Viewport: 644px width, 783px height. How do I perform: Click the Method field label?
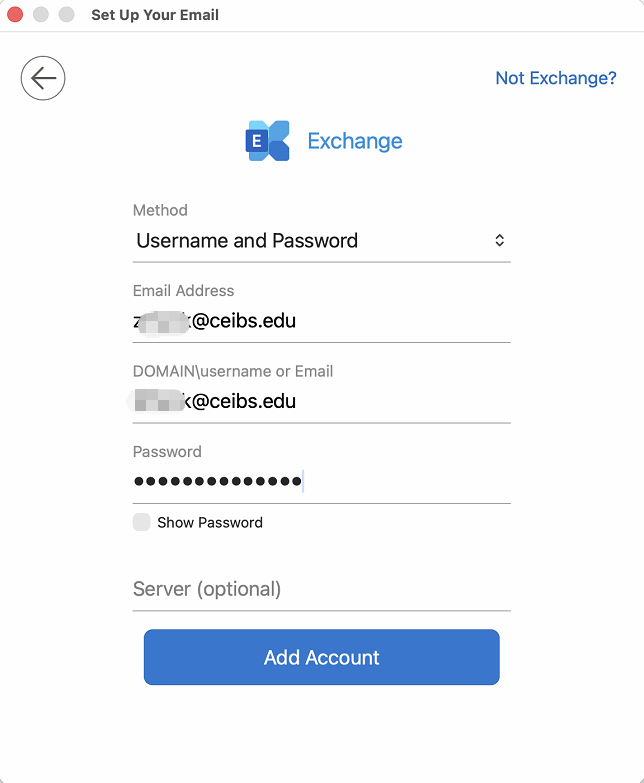pos(160,210)
